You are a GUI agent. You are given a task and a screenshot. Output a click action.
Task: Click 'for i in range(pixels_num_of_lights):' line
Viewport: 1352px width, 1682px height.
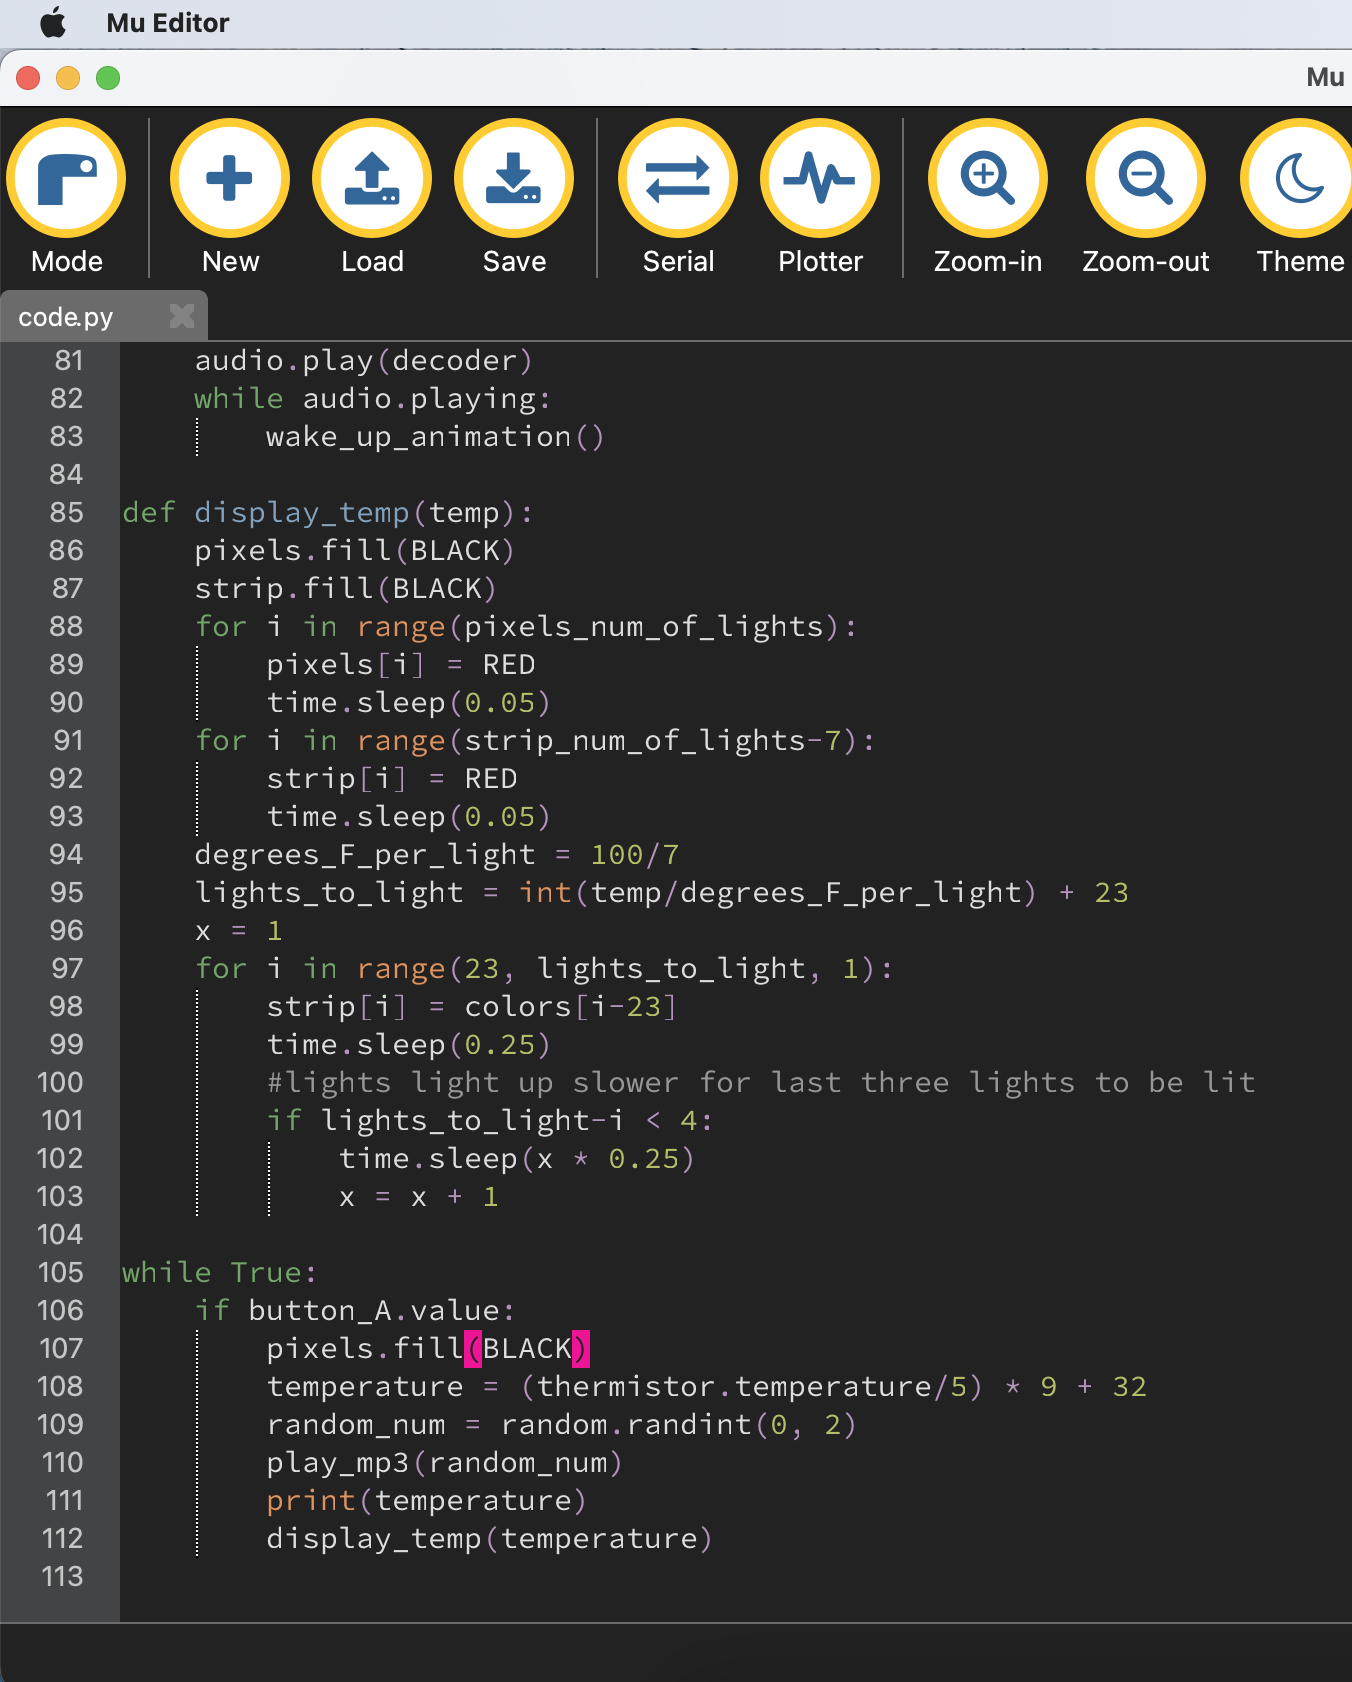(x=526, y=626)
